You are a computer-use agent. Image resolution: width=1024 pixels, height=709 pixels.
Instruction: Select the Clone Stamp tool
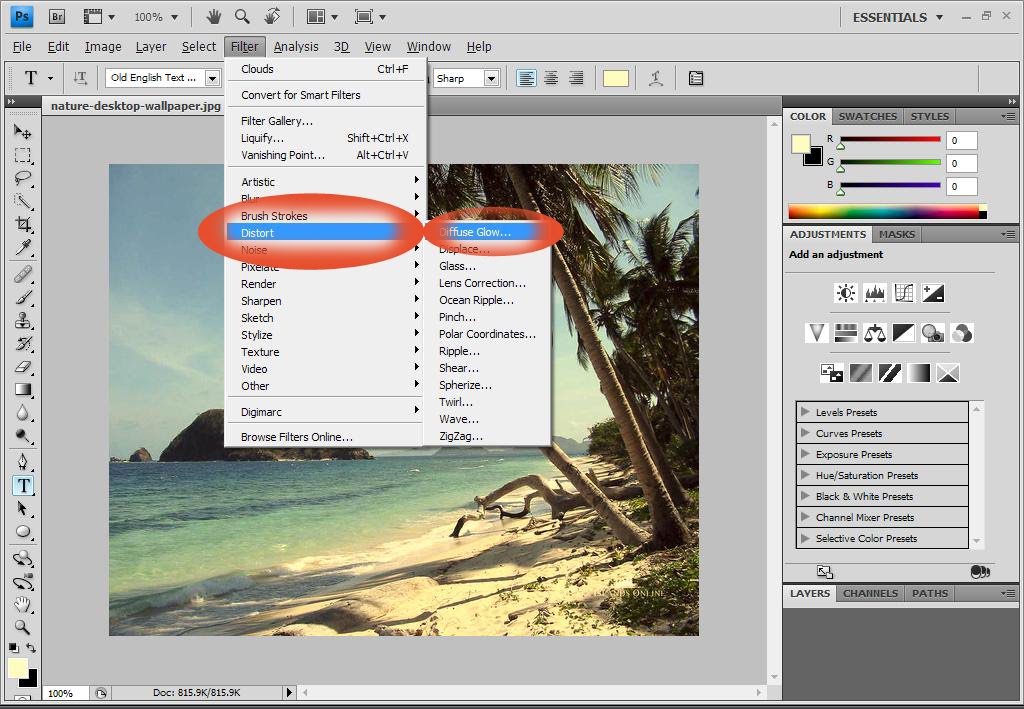click(x=23, y=321)
